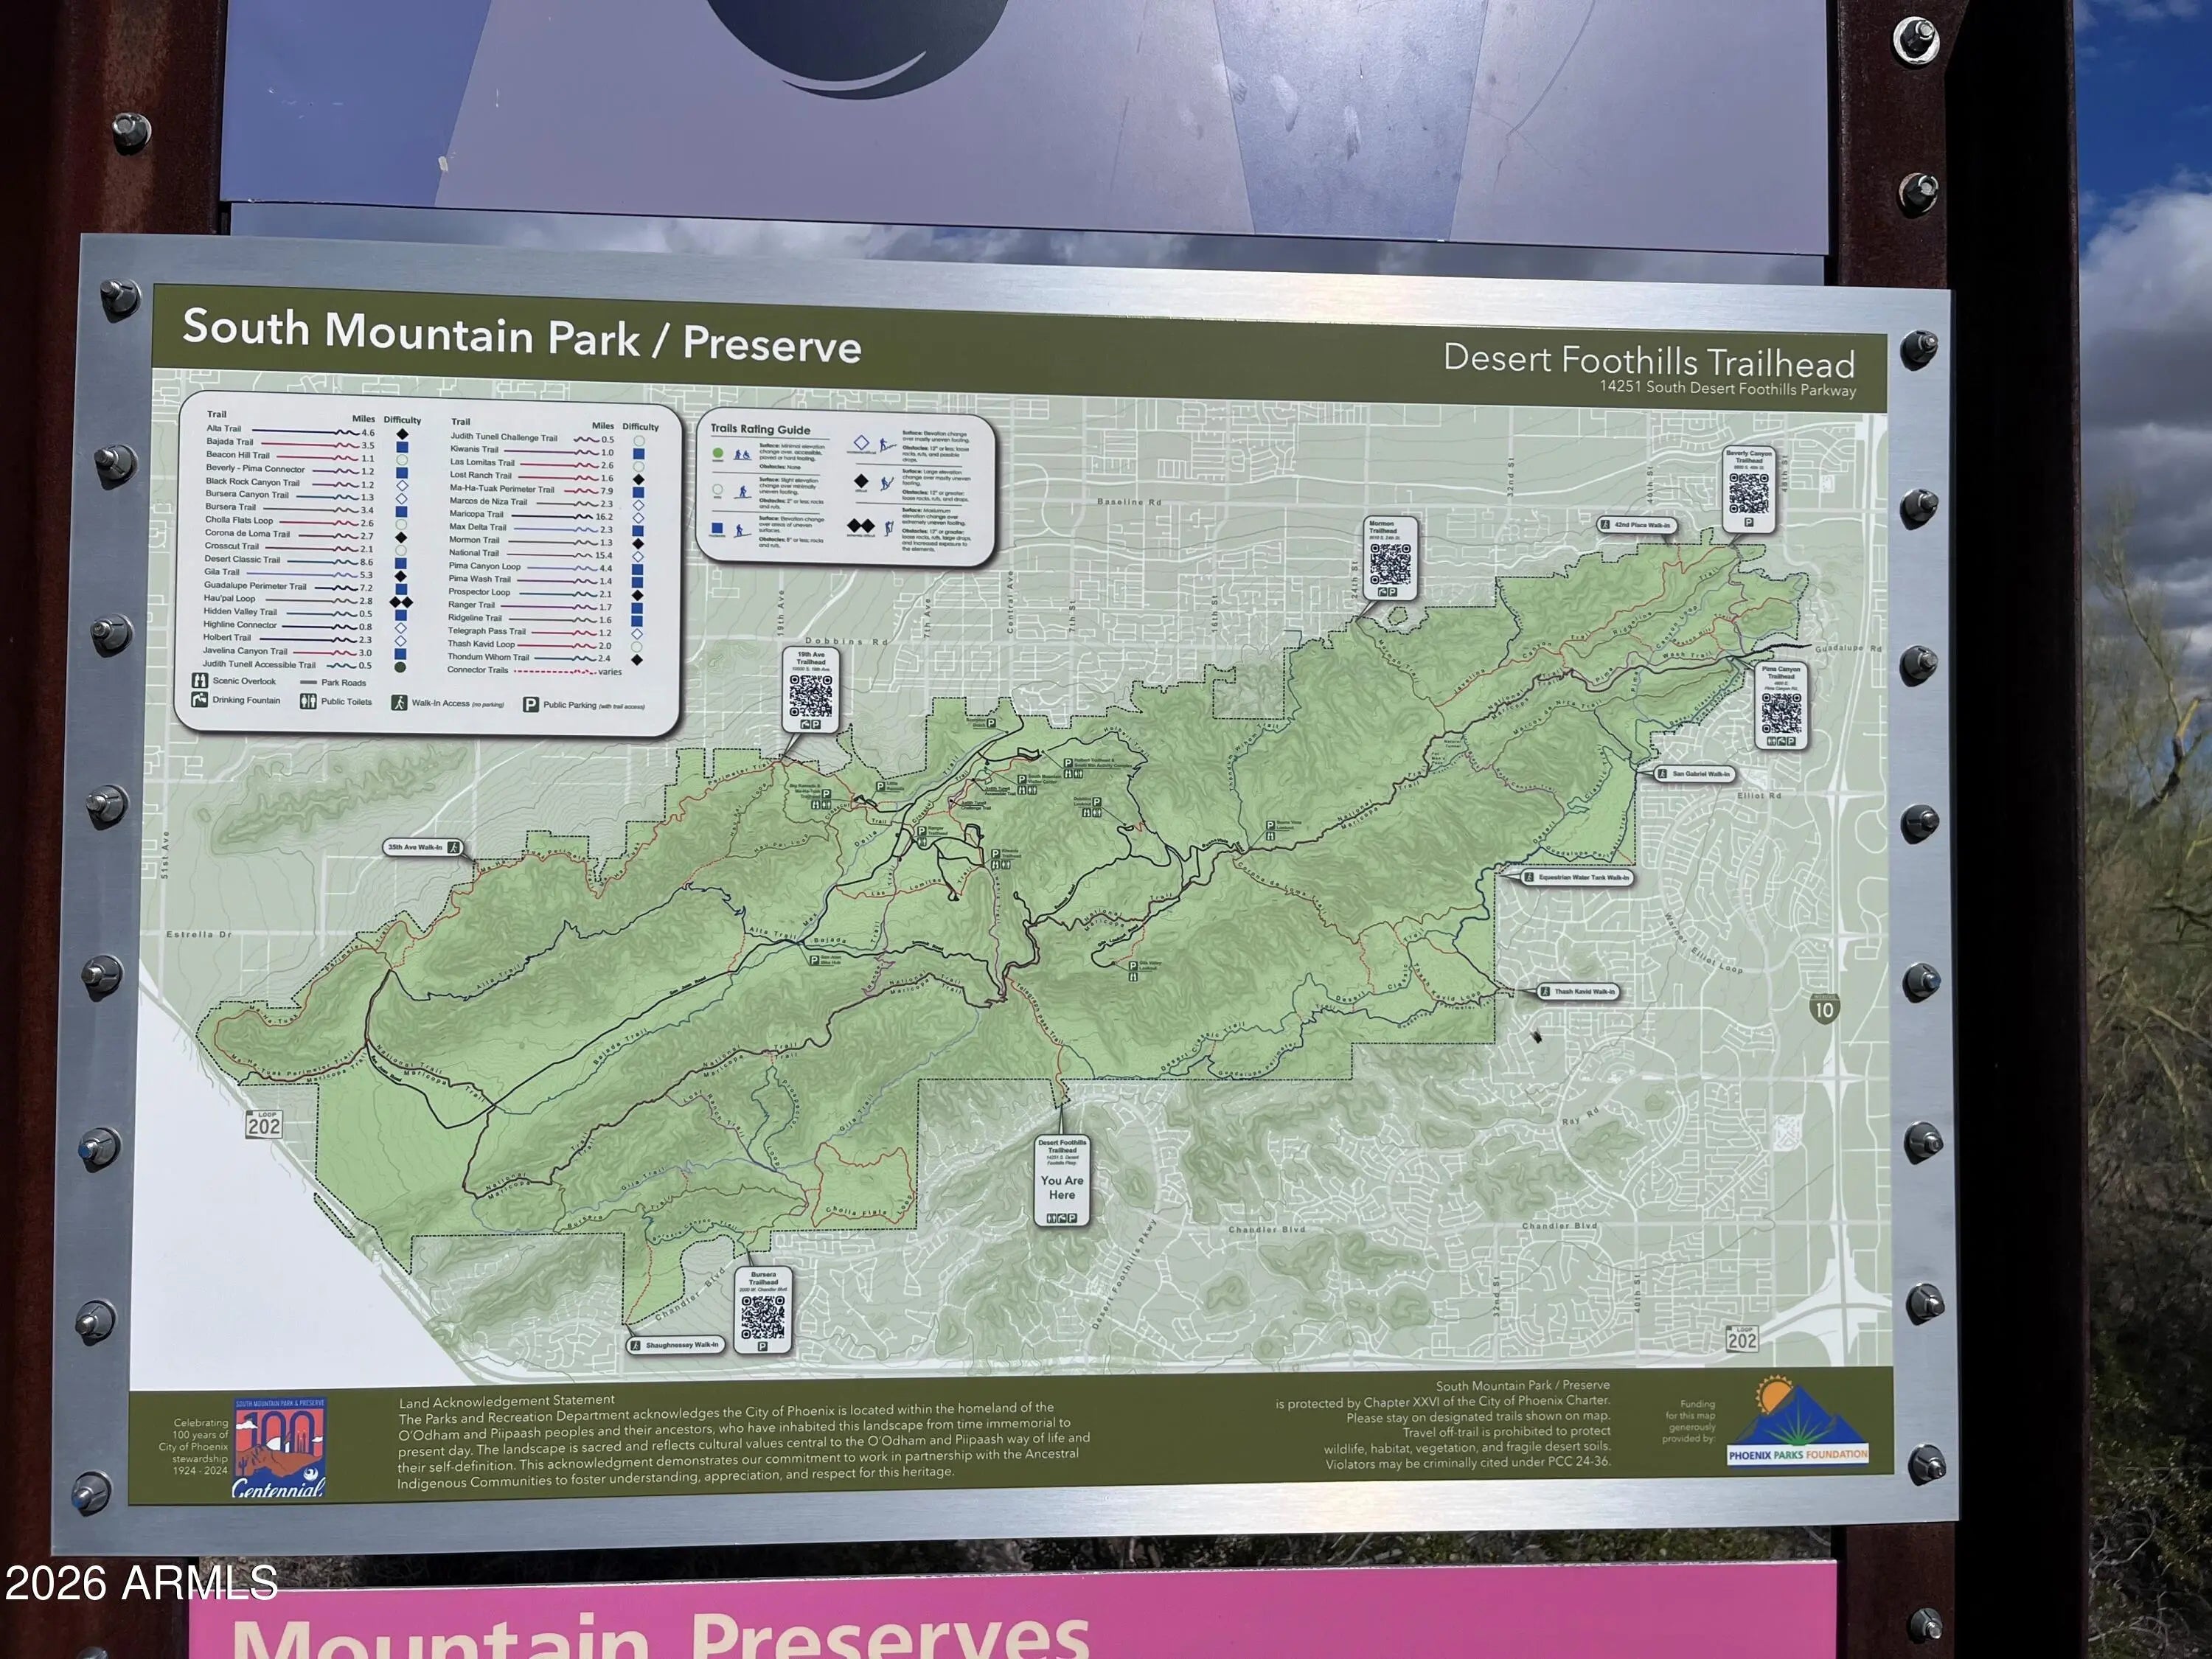
Task: Click the Public Toilets legend icon
Action: [308, 701]
